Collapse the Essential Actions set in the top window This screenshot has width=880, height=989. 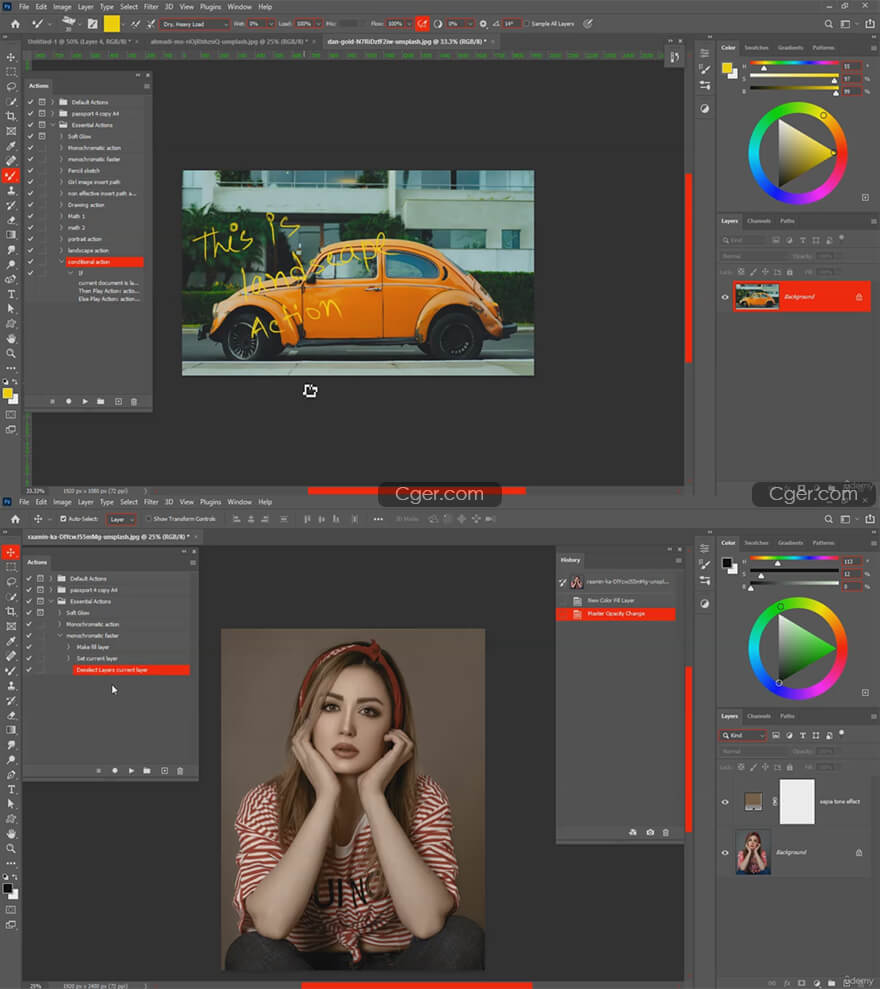click(52, 125)
